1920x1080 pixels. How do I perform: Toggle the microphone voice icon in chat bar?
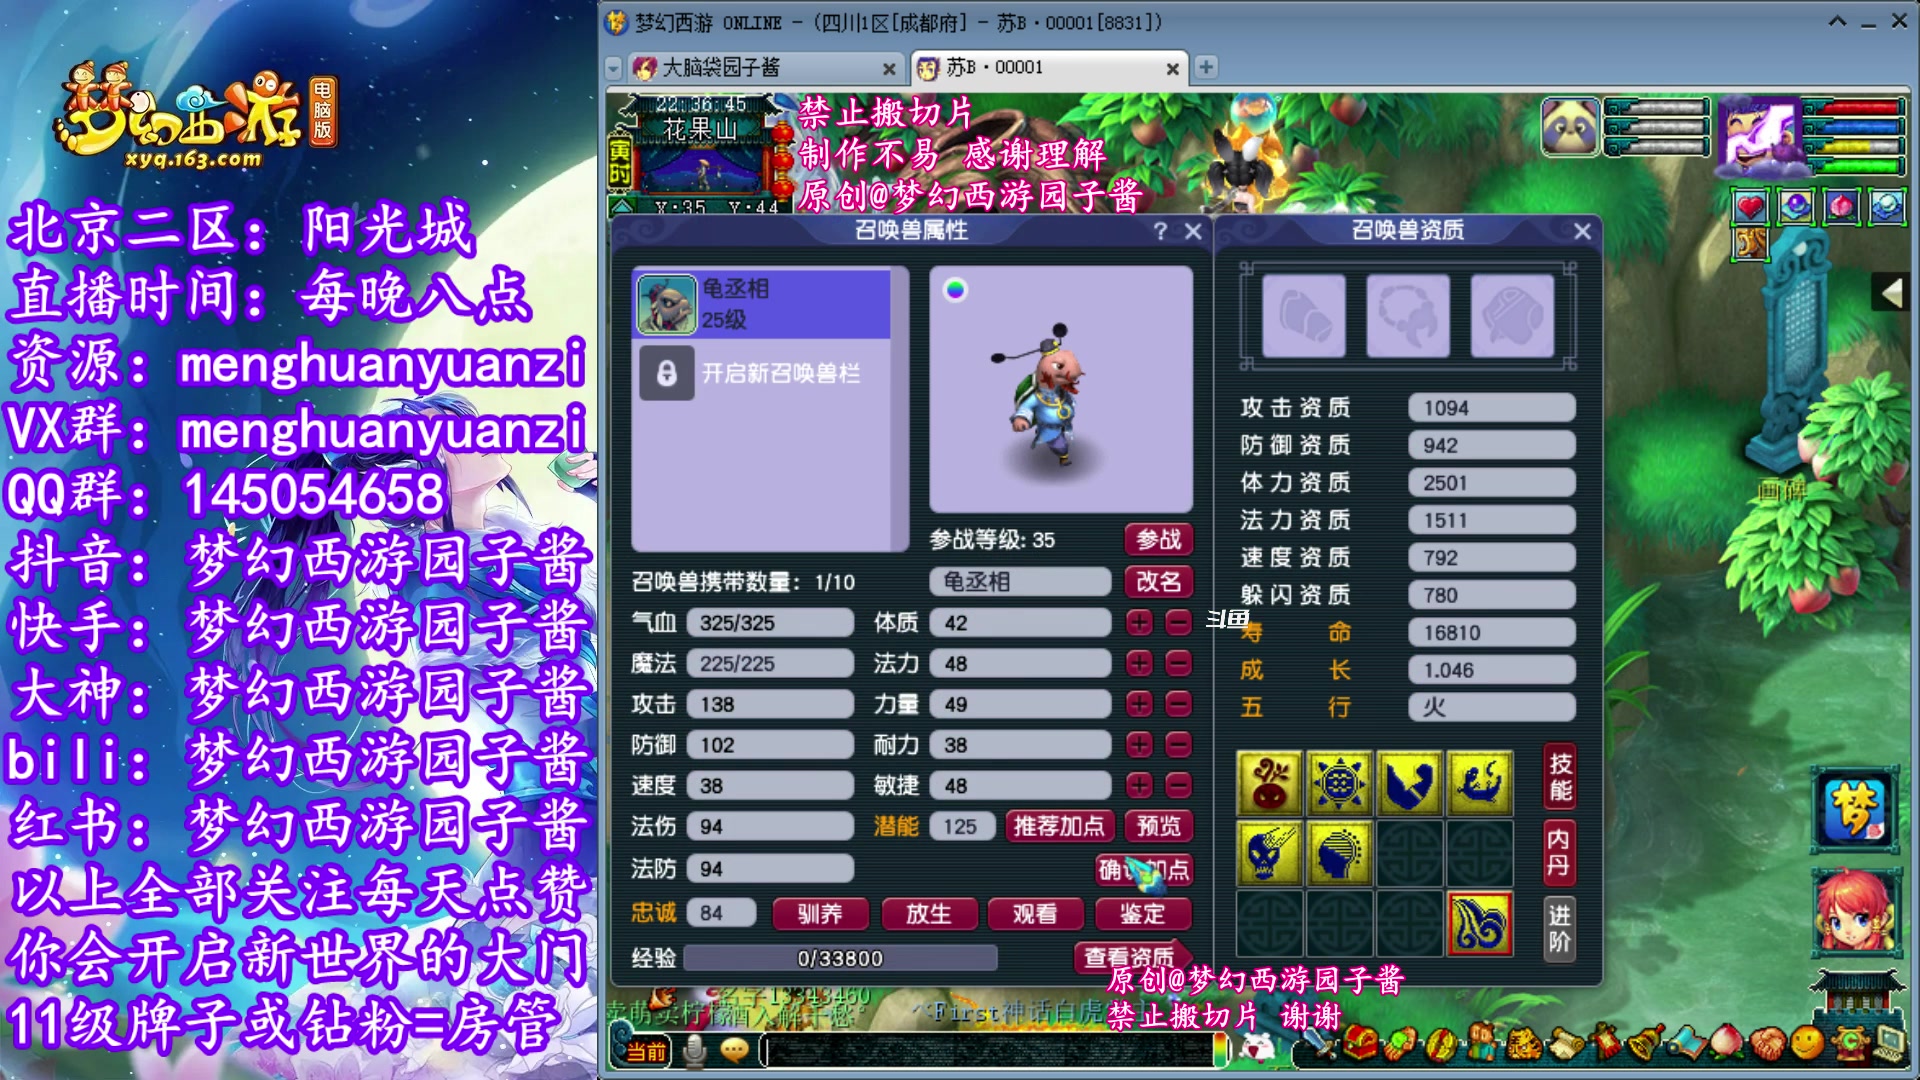click(695, 1050)
